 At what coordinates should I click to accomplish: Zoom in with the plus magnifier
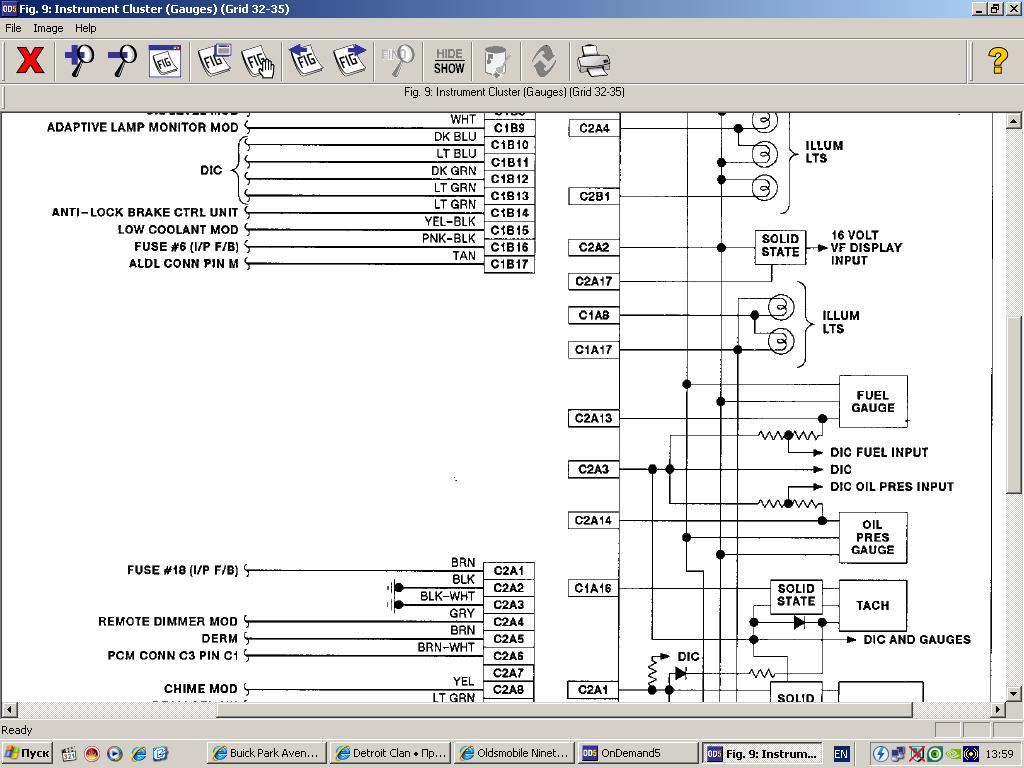pos(79,61)
